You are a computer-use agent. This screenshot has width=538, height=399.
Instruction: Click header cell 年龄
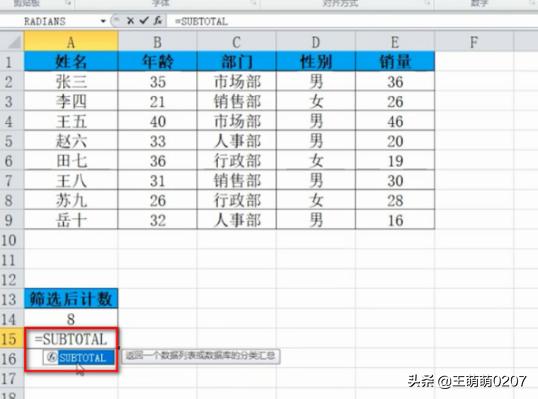pos(157,62)
